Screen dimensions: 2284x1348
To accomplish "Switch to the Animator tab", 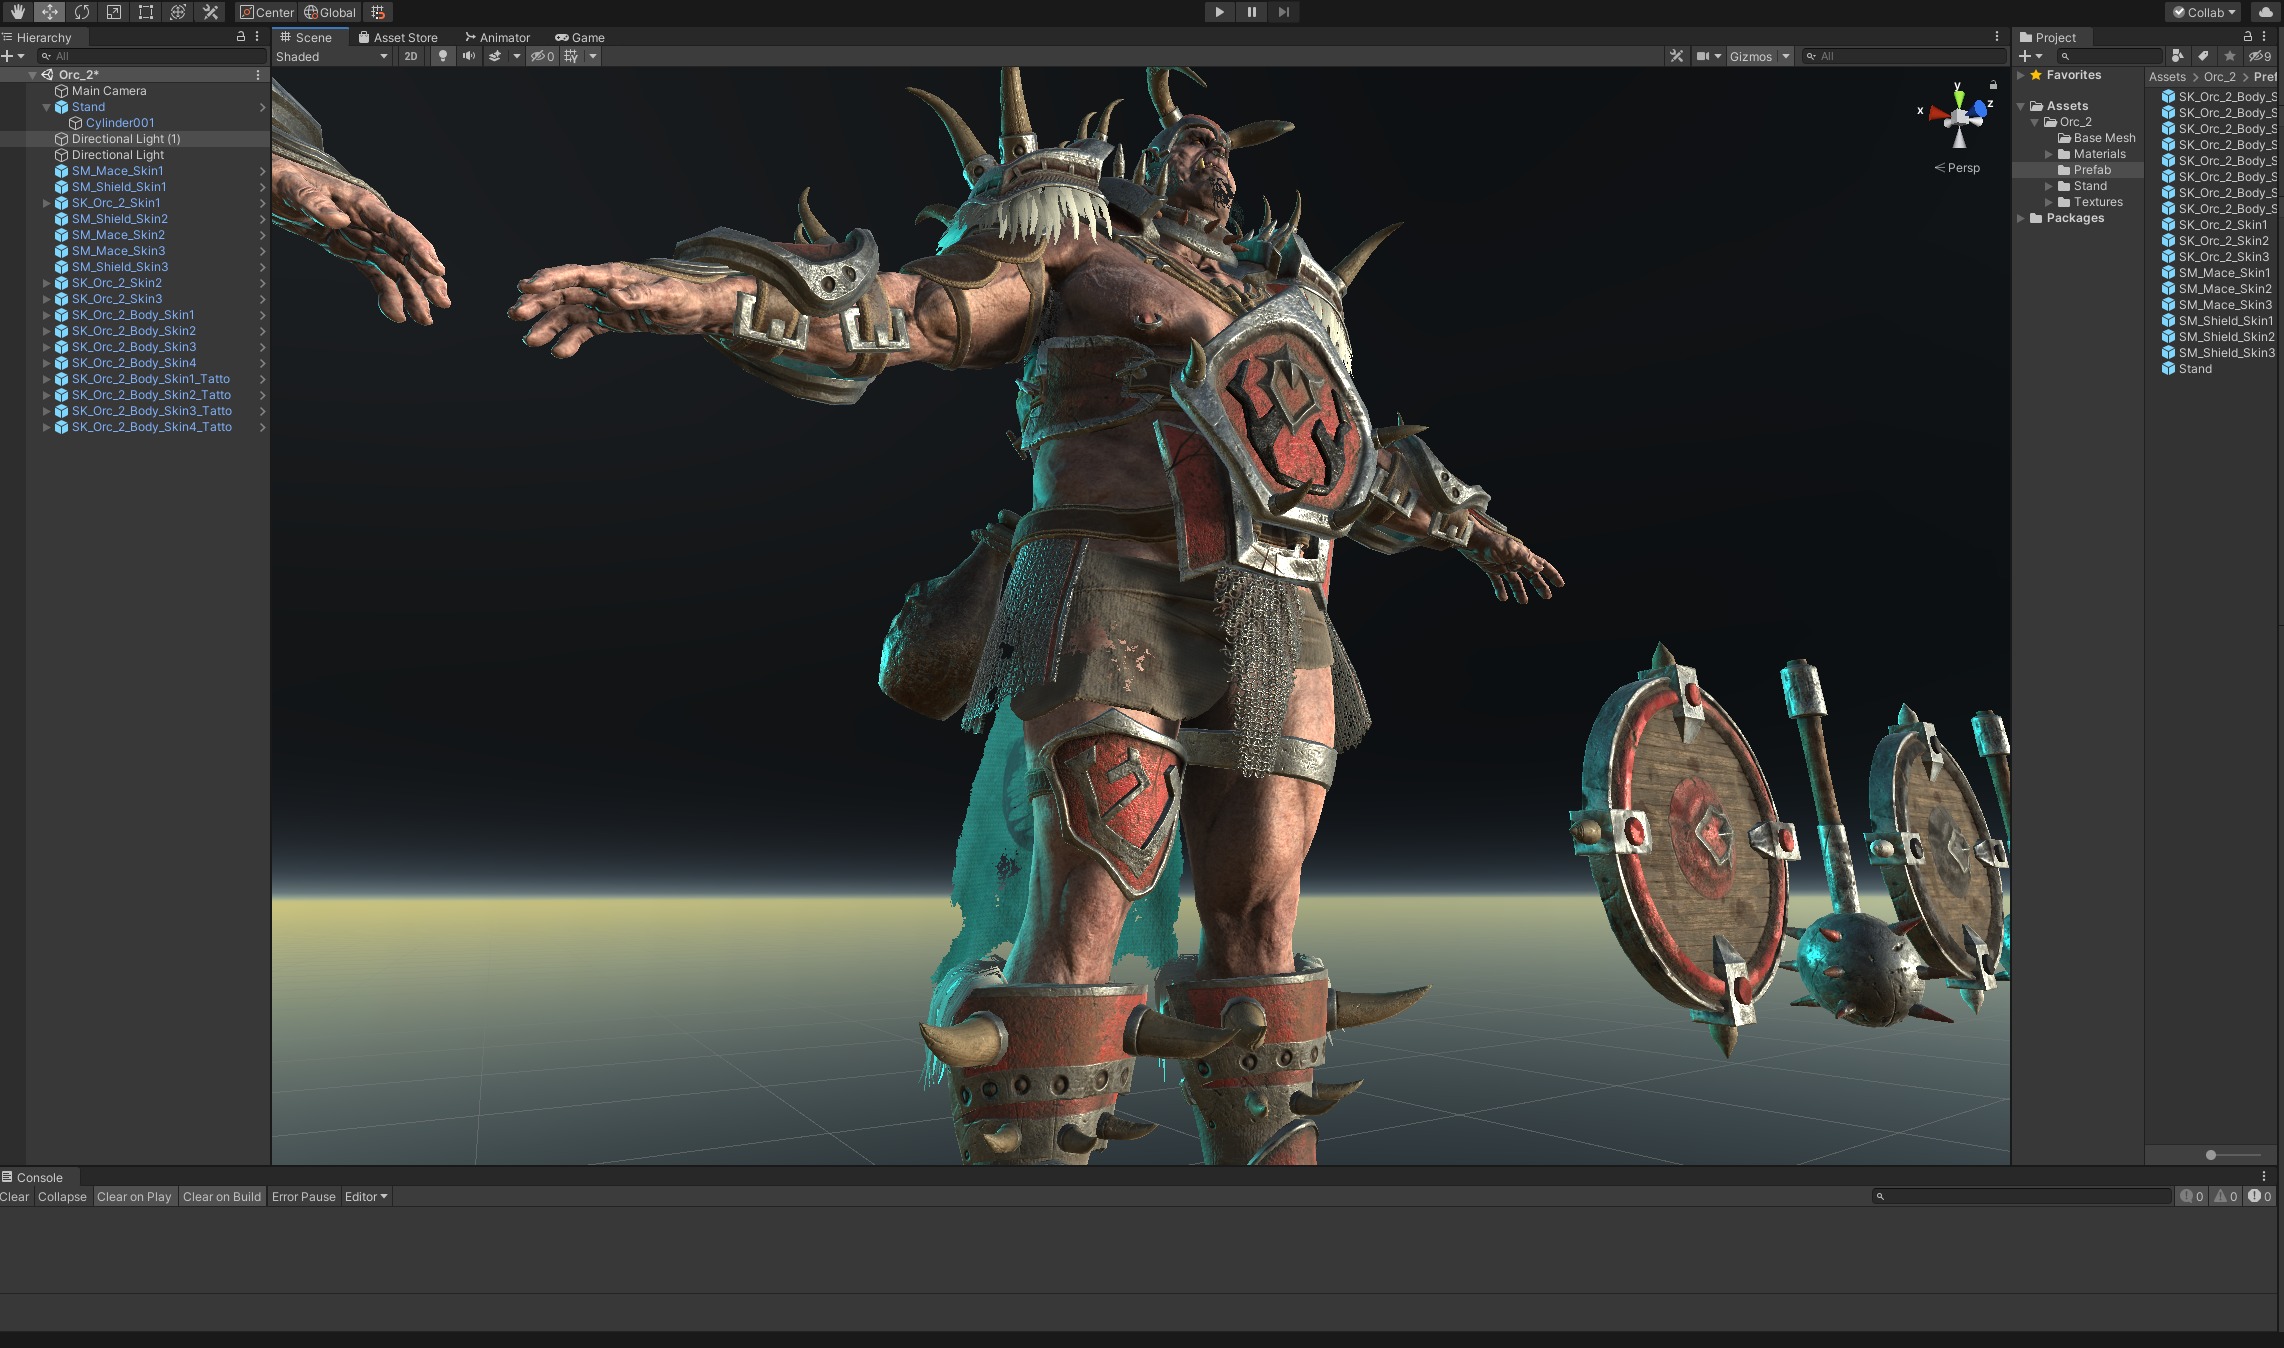I will tap(497, 37).
